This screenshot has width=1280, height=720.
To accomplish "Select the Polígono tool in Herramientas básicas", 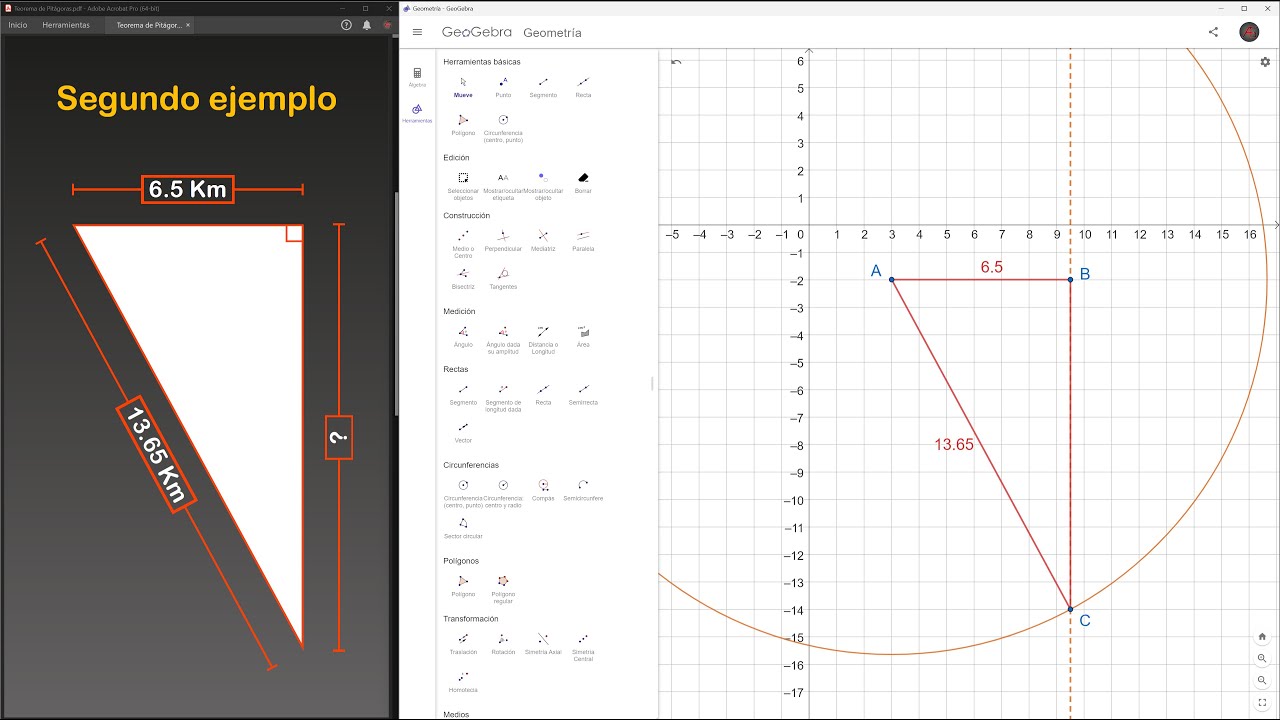I will [x=463, y=125].
